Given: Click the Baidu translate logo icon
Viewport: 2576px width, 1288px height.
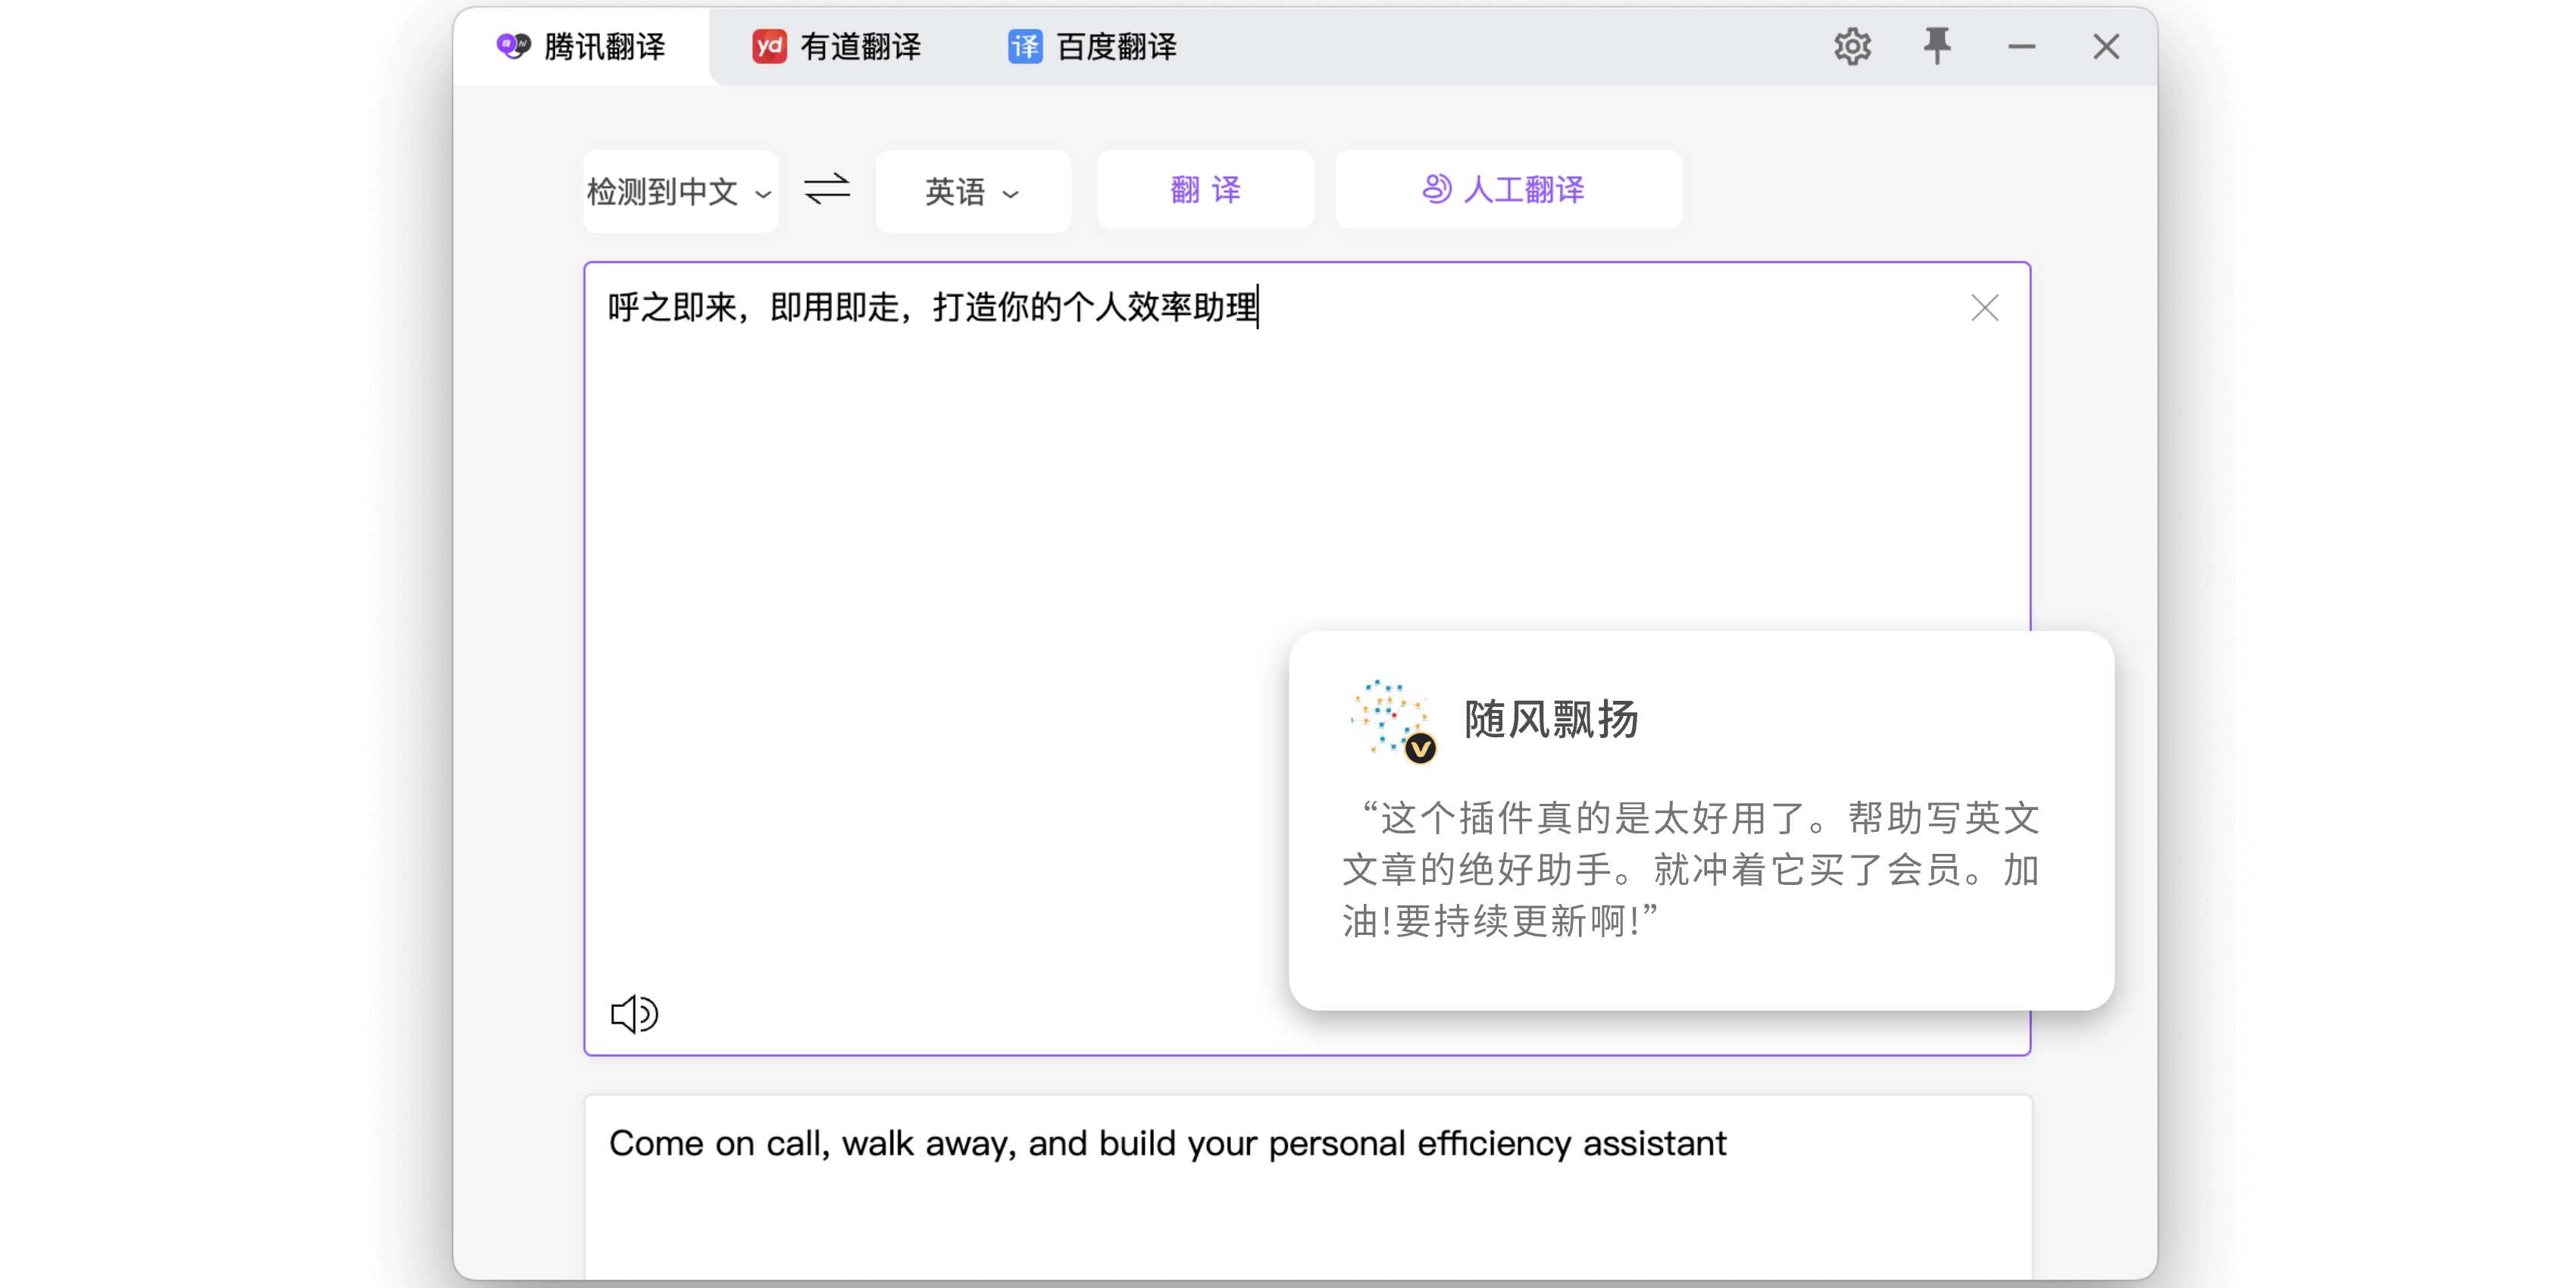Looking at the screenshot, I should coord(1025,46).
